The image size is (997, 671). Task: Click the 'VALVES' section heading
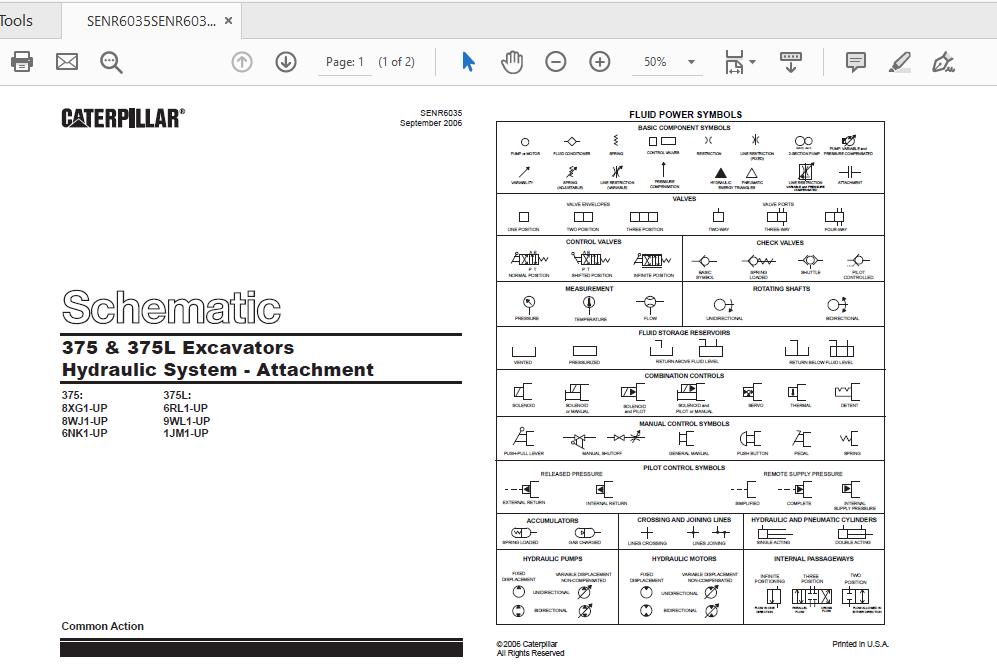(x=684, y=199)
